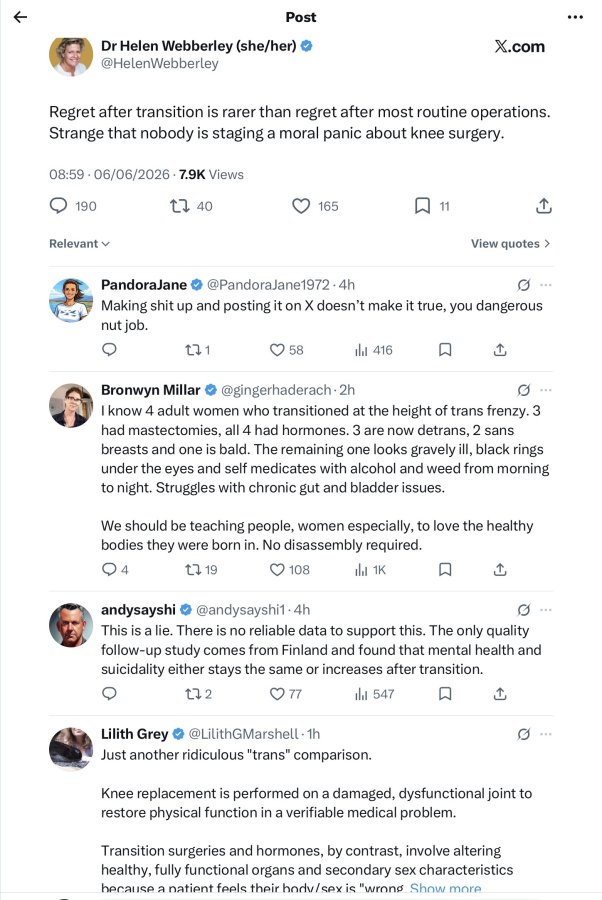Go back using the arrow icon
602x900 pixels.
tap(20, 17)
